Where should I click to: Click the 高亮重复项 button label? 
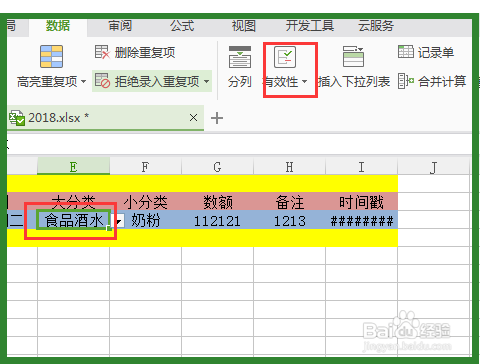47,81
